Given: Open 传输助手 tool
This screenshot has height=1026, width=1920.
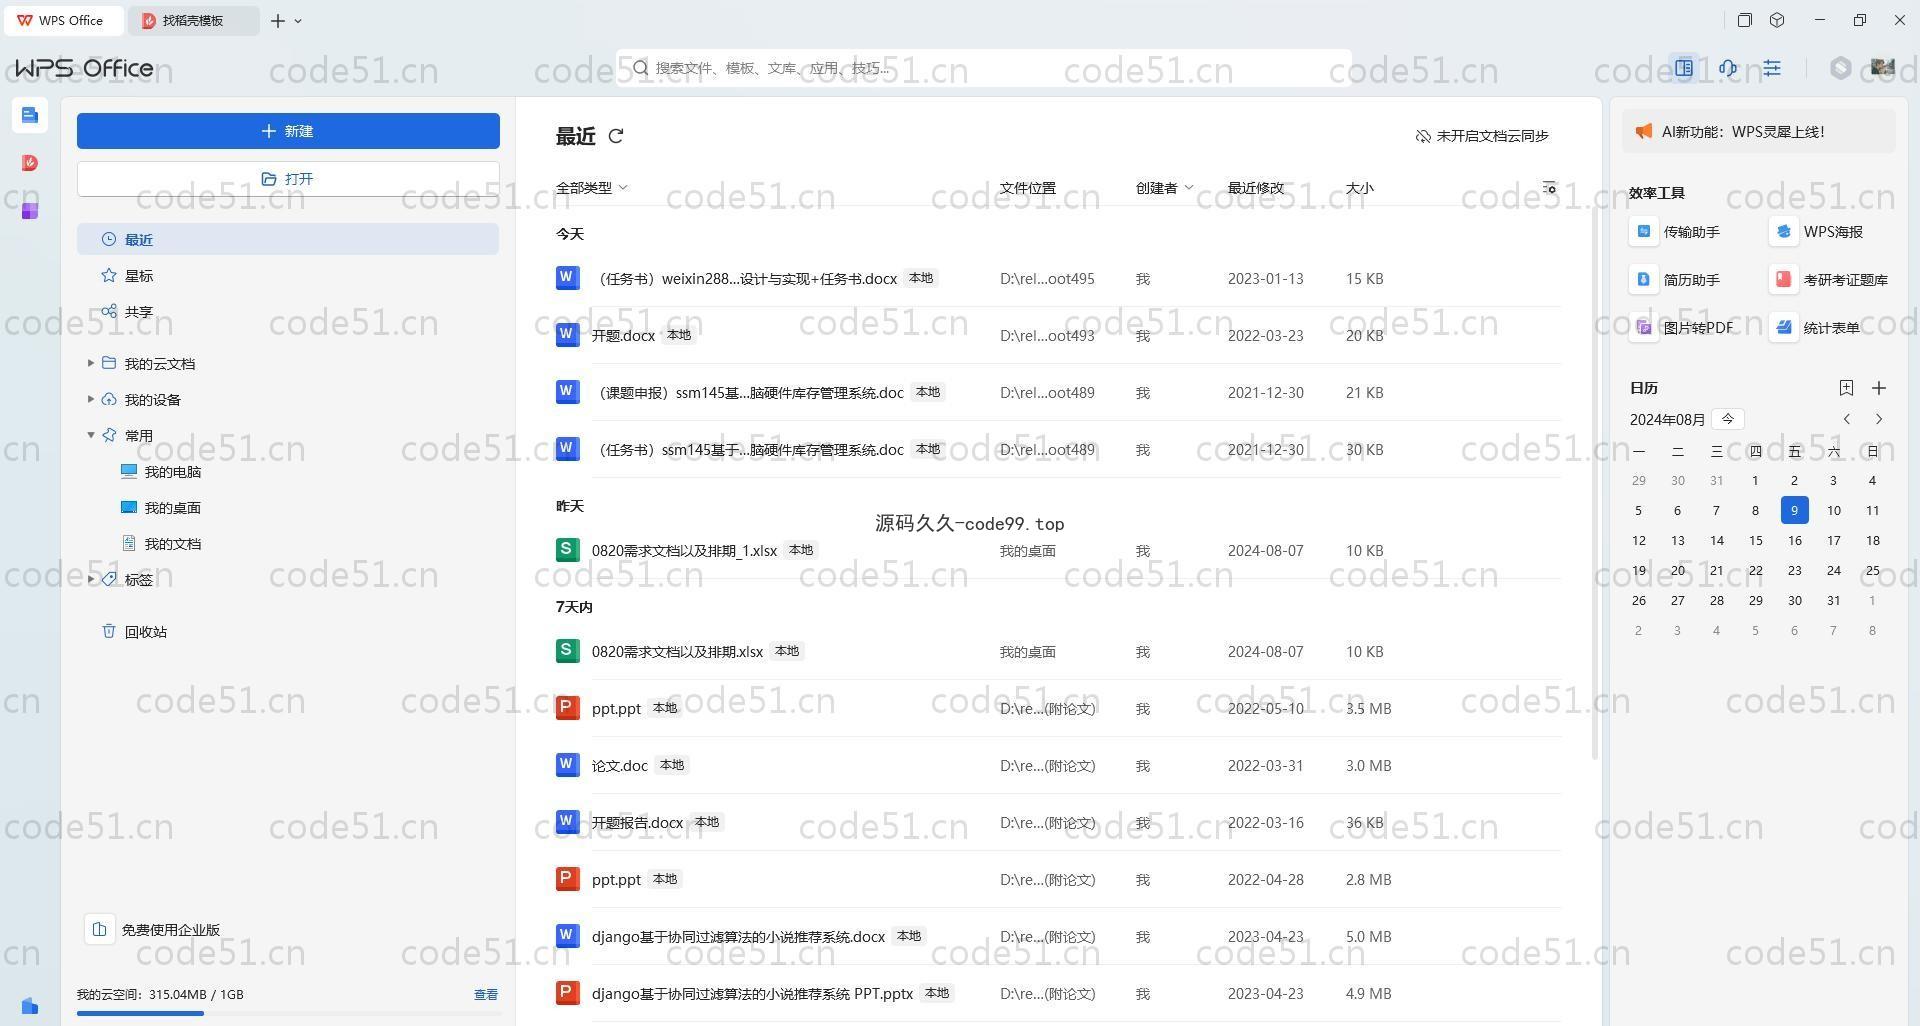Looking at the screenshot, I should coord(1676,232).
